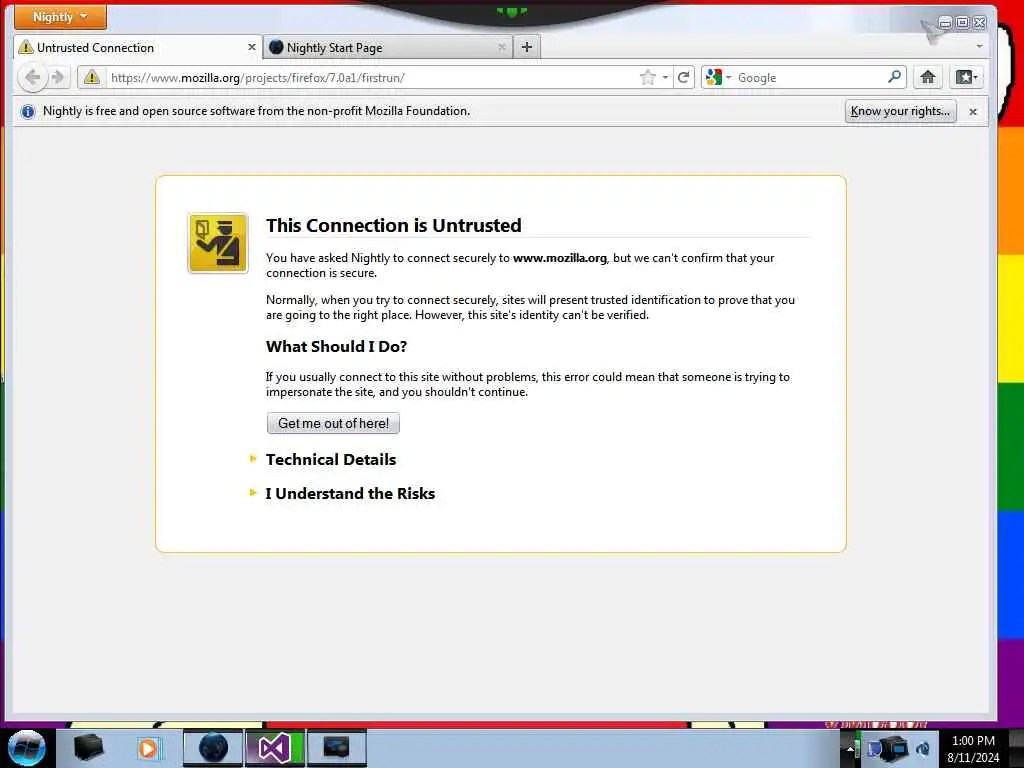Image resolution: width=1024 pixels, height=768 pixels.
Task: Go forward one page
Action: (x=58, y=78)
